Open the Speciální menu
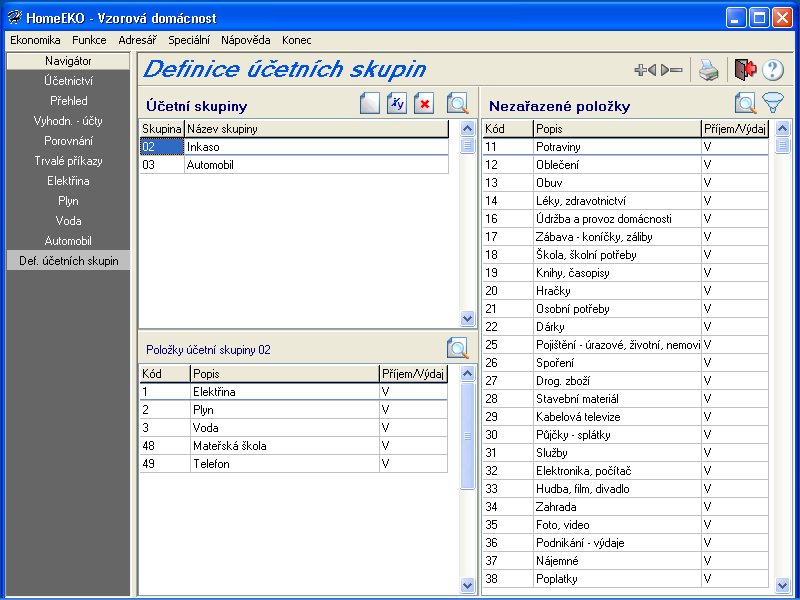The height and width of the screenshot is (600, 800). click(x=189, y=40)
